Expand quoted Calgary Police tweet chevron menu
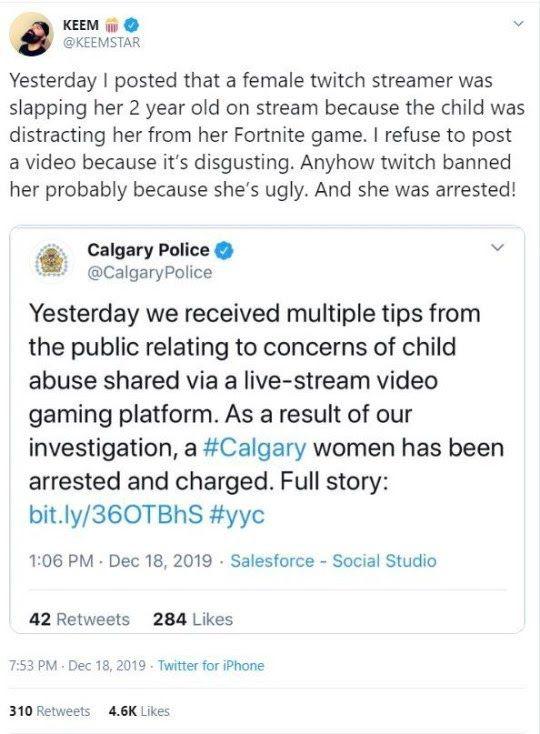The width and height of the screenshot is (540, 734). pos(497,247)
